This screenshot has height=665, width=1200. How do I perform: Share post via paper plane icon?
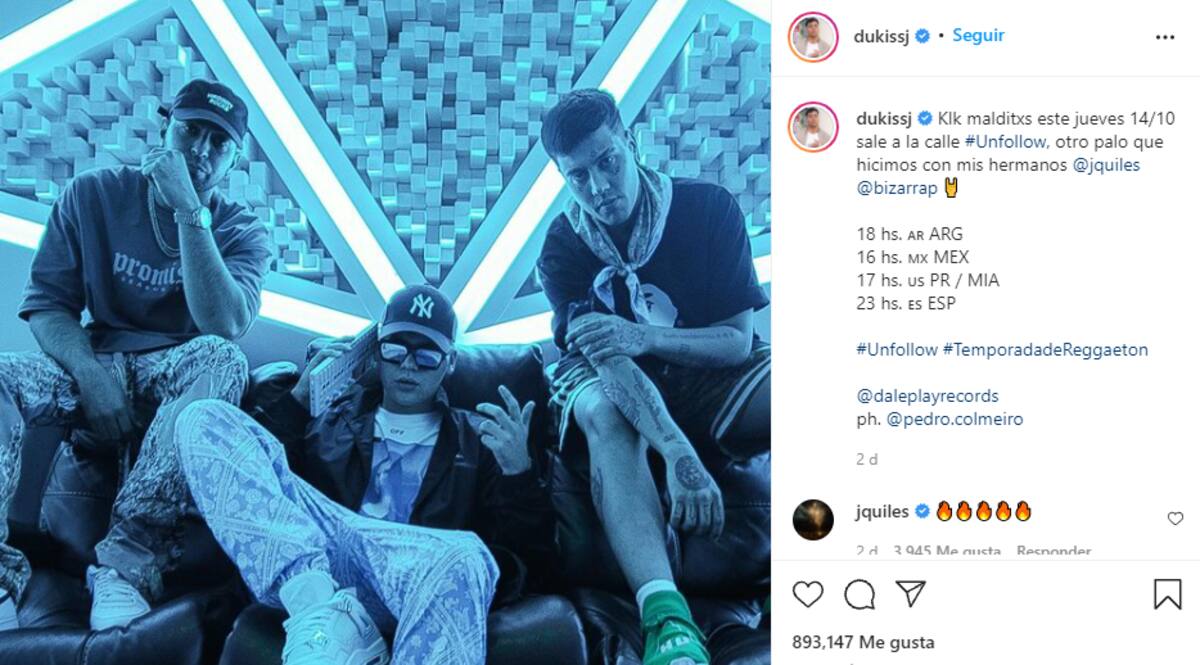[910, 594]
